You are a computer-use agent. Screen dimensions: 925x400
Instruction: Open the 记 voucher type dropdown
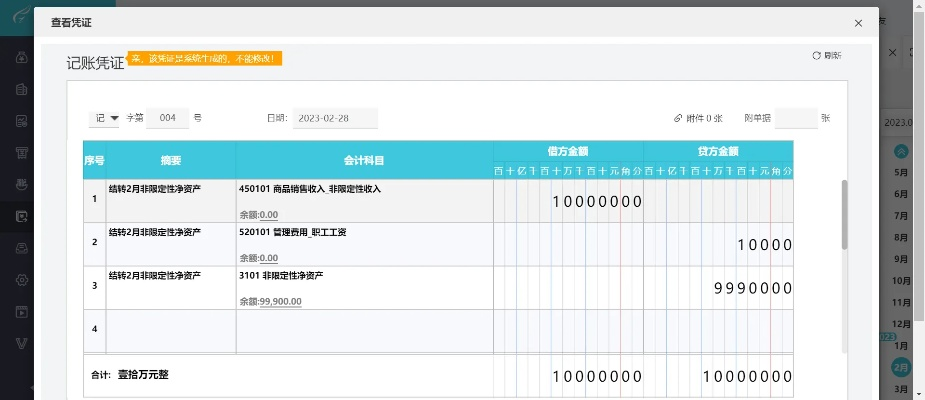tap(106, 118)
